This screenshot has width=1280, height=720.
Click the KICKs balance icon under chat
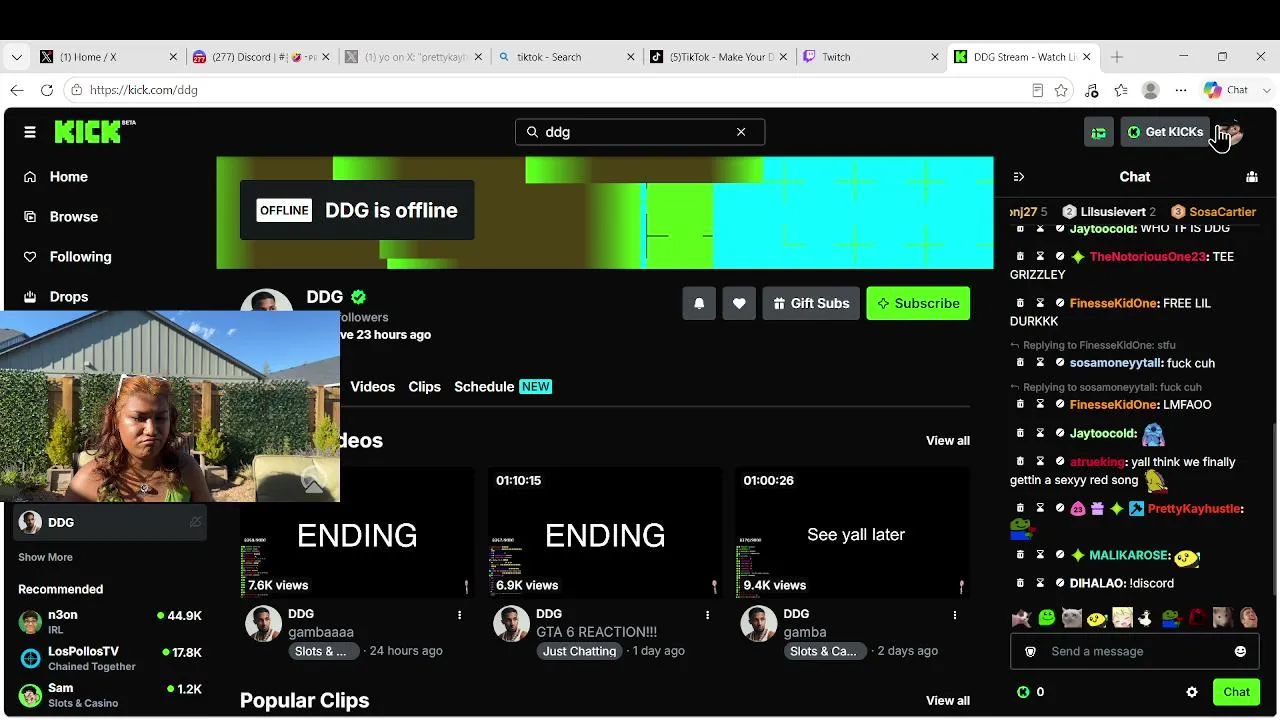tap(1023, 692)
